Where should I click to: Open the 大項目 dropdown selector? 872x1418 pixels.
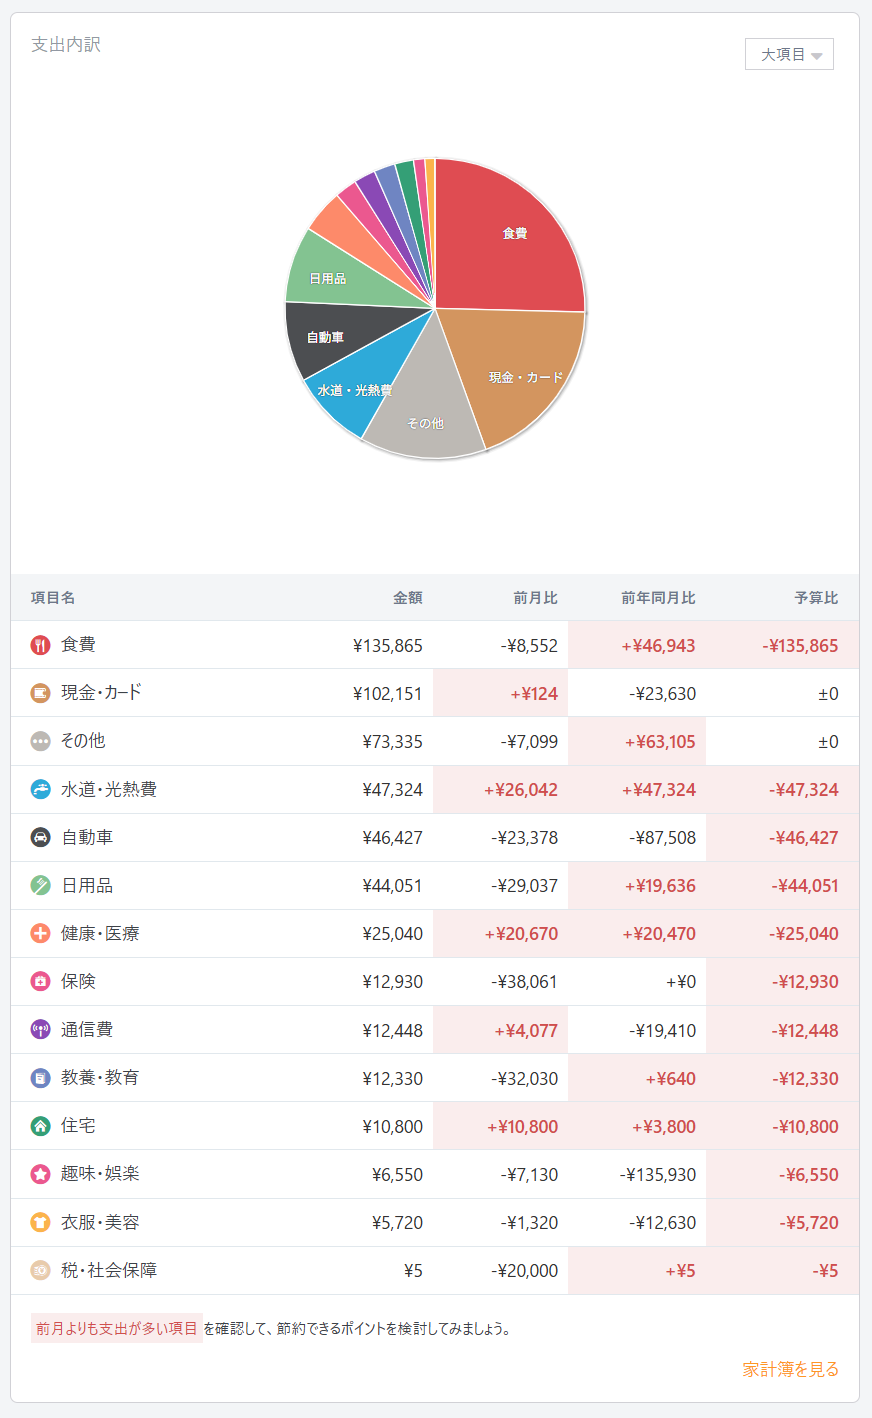coord(789,54)
